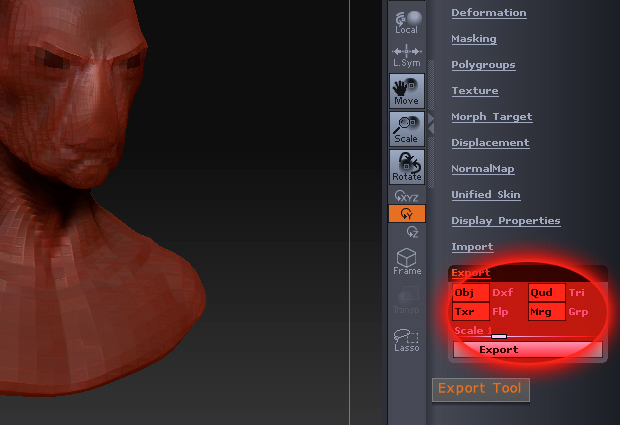Open the Polygroups menu section
The image size is (620, 425).
point(483,65)
